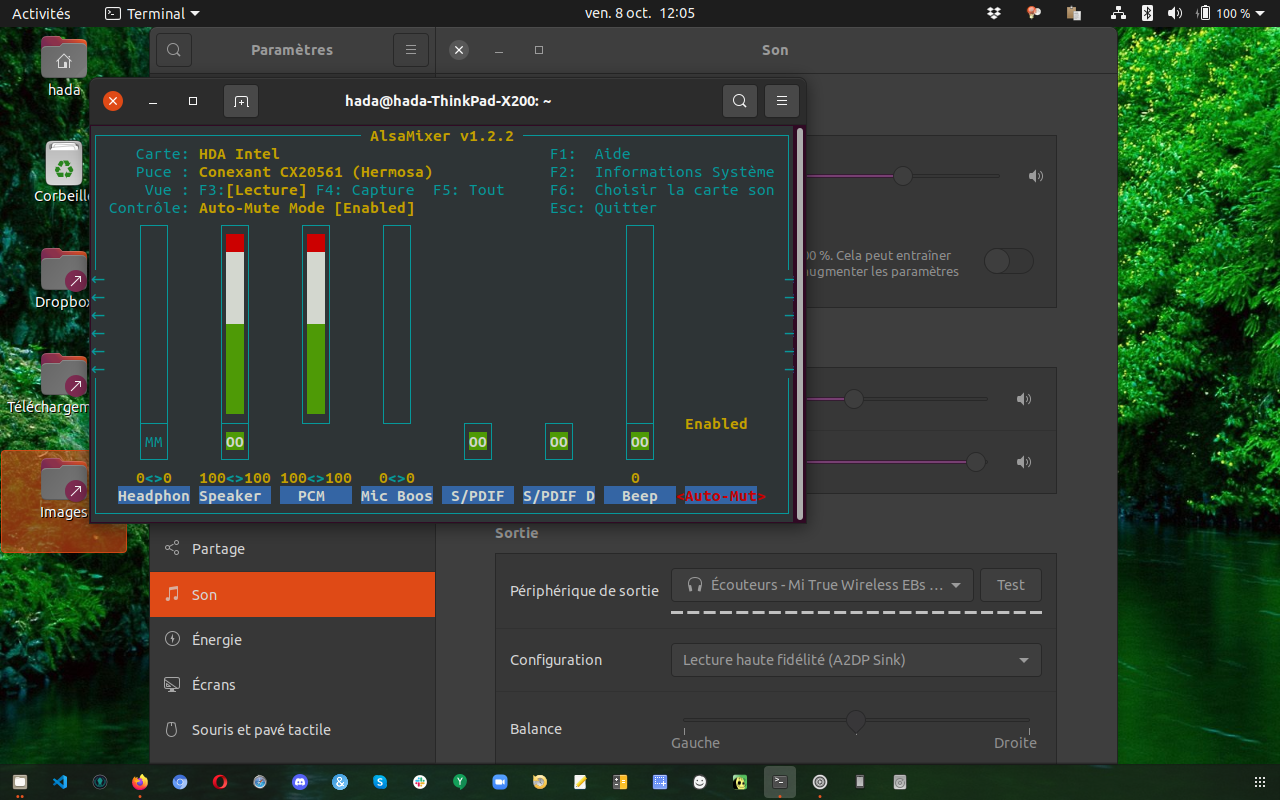This screenshot has height=800, width=1280.
Task: Toggle Beep mute indicator in AlsaMixer
Action: tap(640, 442)
